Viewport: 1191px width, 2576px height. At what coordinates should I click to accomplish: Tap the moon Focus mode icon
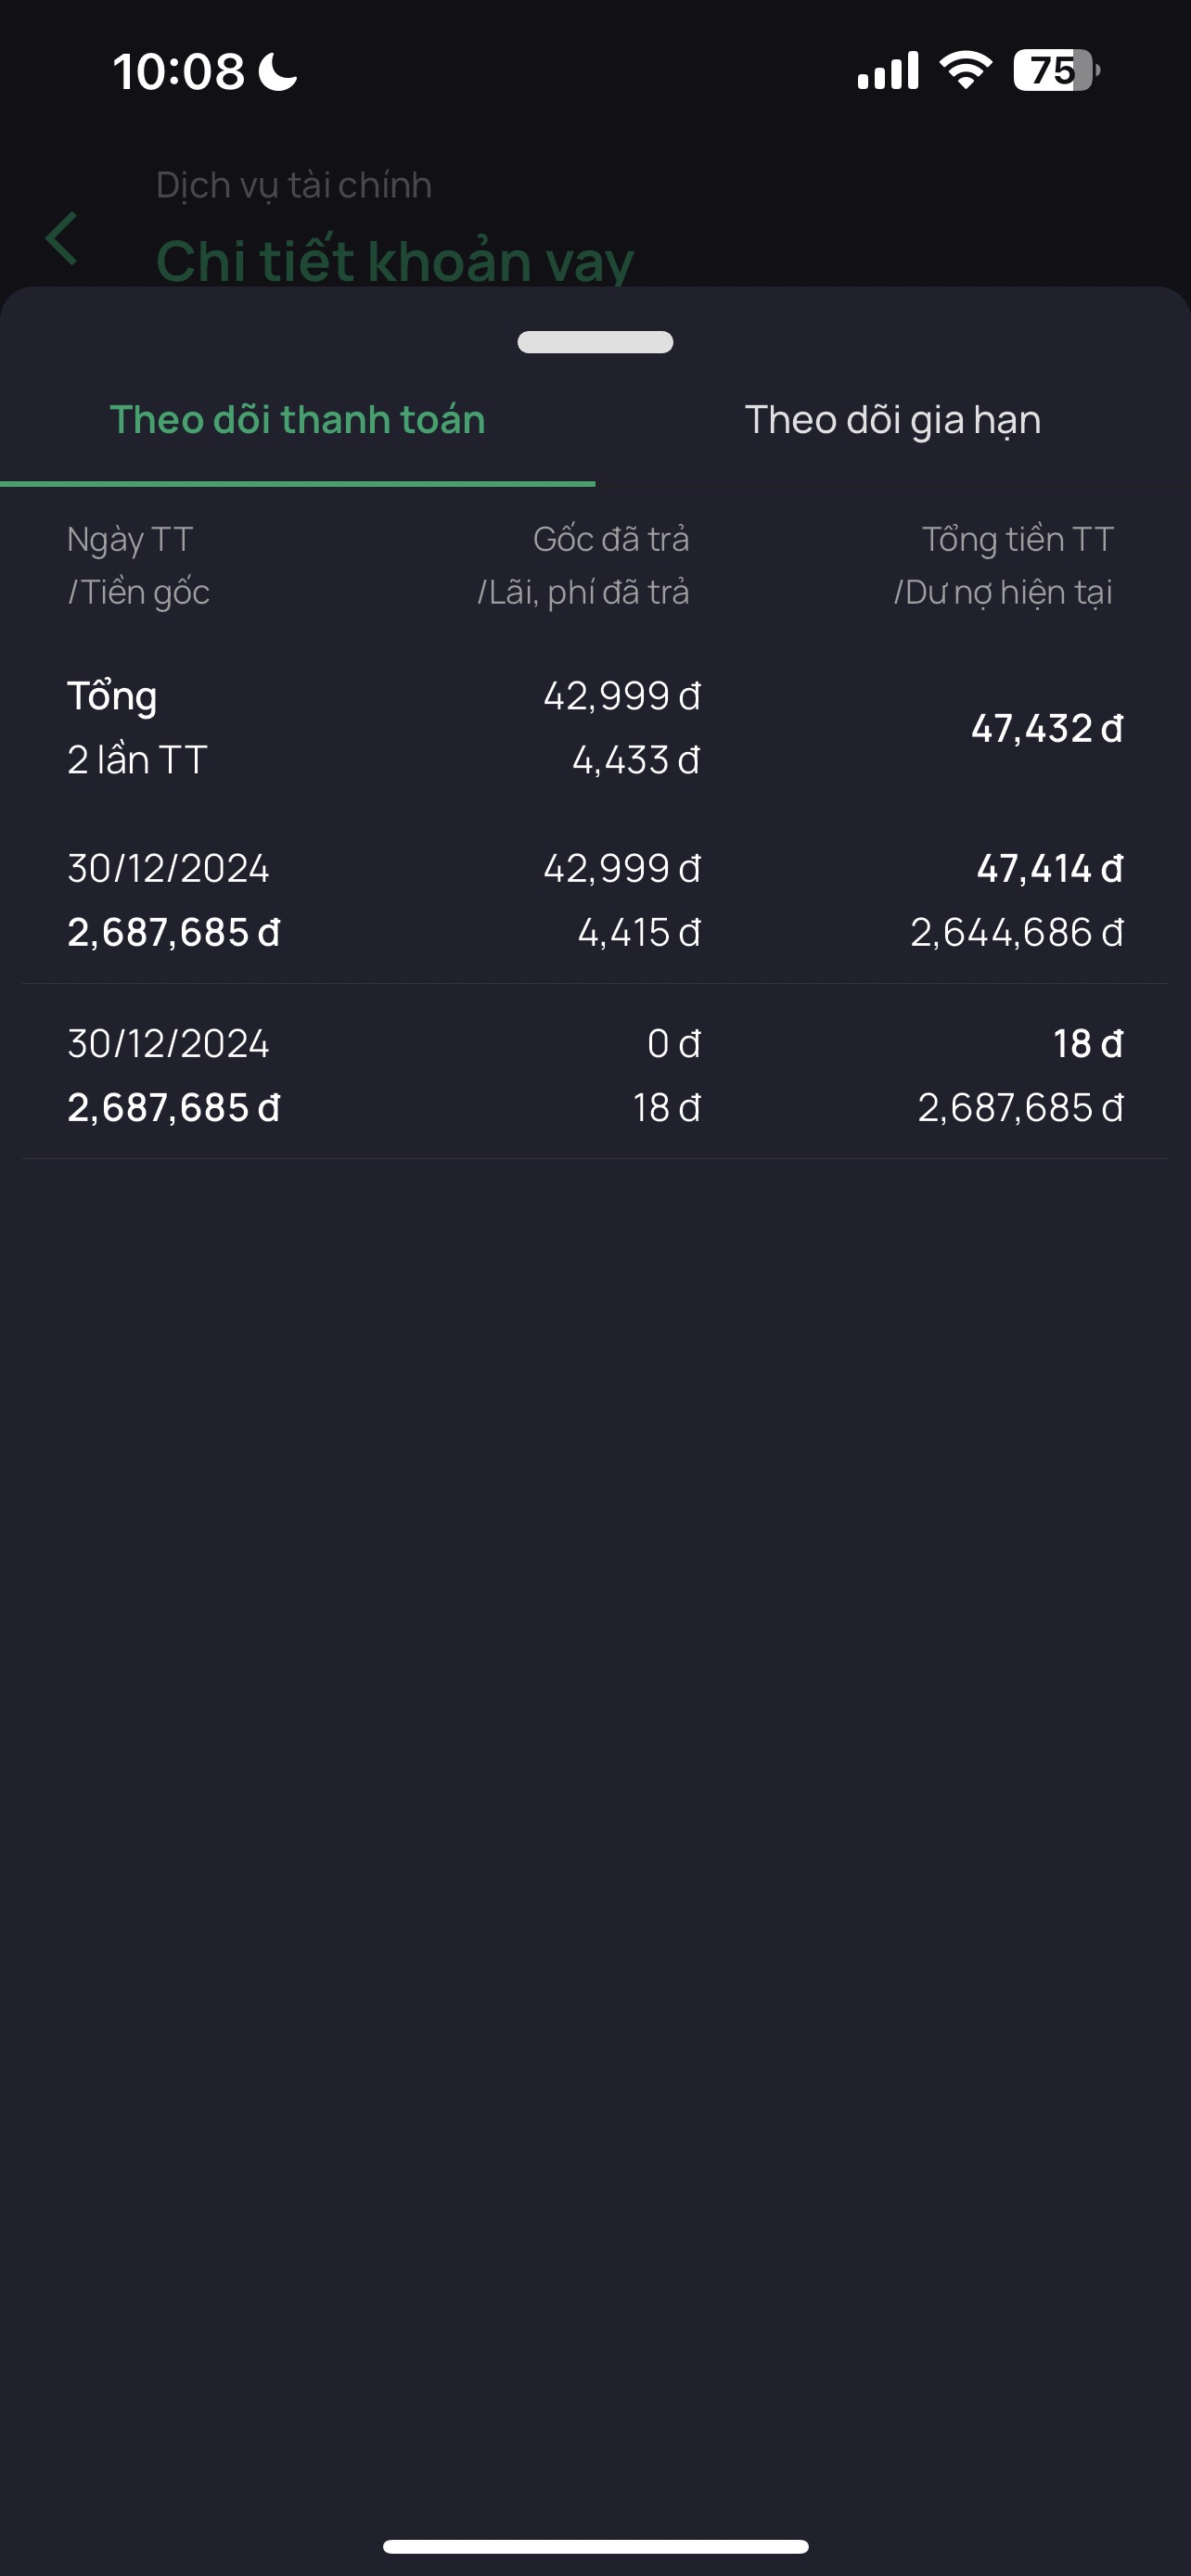tap(278, 71)
